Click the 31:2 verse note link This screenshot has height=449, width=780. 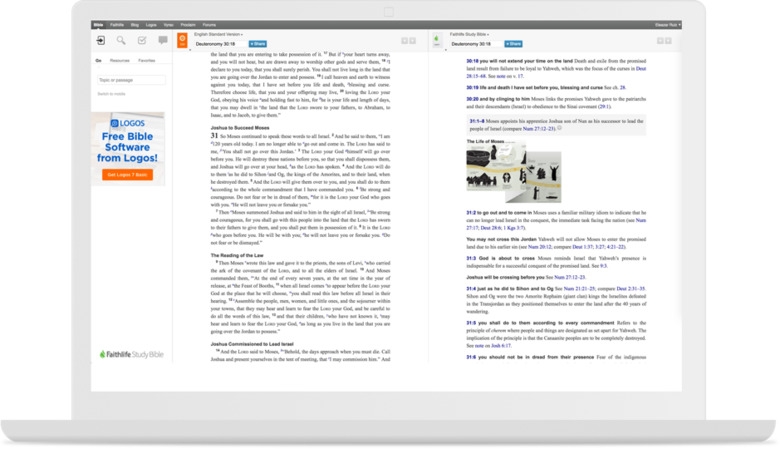[471, 213]
